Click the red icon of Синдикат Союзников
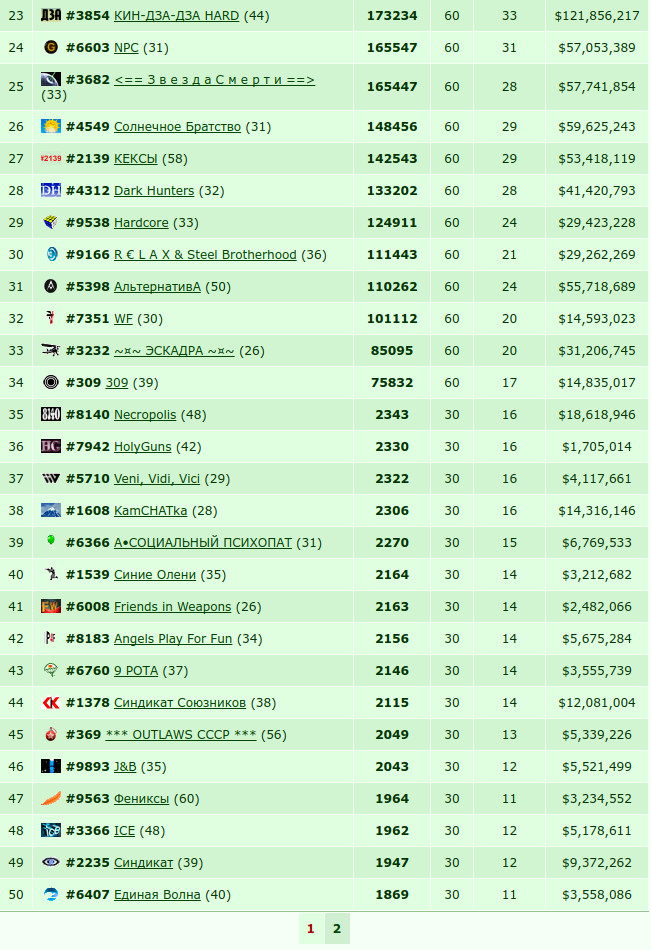Viewport: 651px width, 950px height. pyautogui.click(x=51, y=703)
